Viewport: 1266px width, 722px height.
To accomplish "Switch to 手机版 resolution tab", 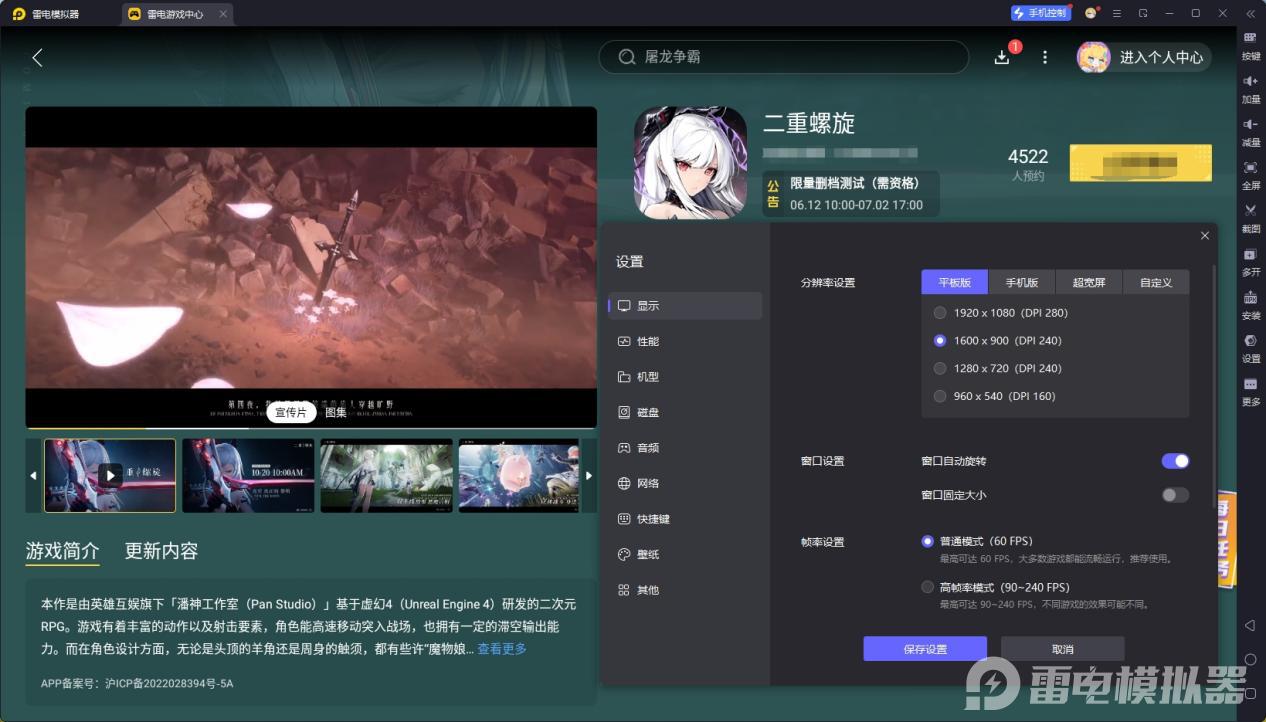I will click(1021, 282).
